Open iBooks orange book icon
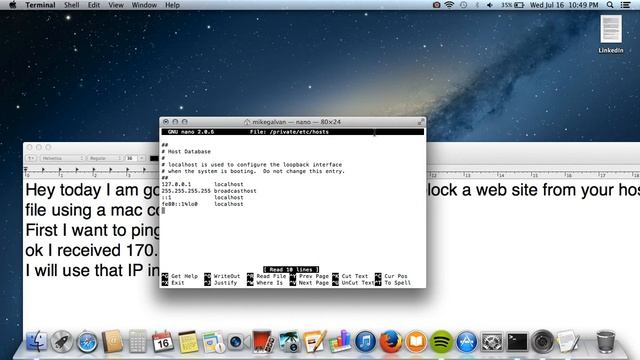This screenshot has width=640, height=360. 416,342
